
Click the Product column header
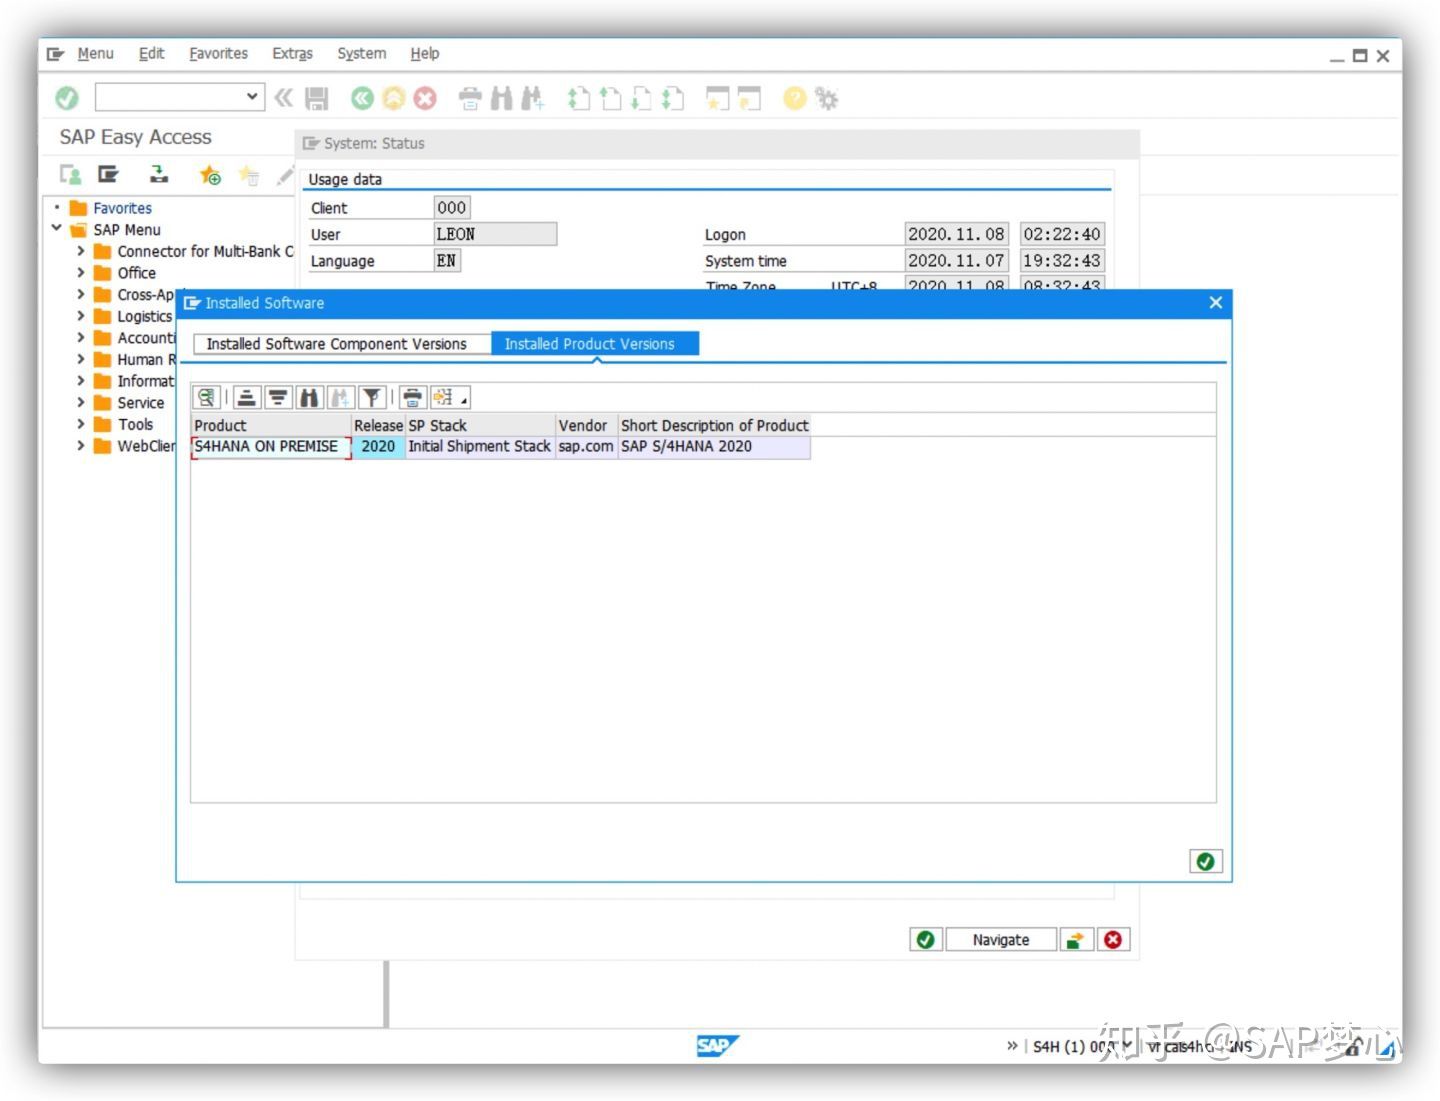pos(271,425)
